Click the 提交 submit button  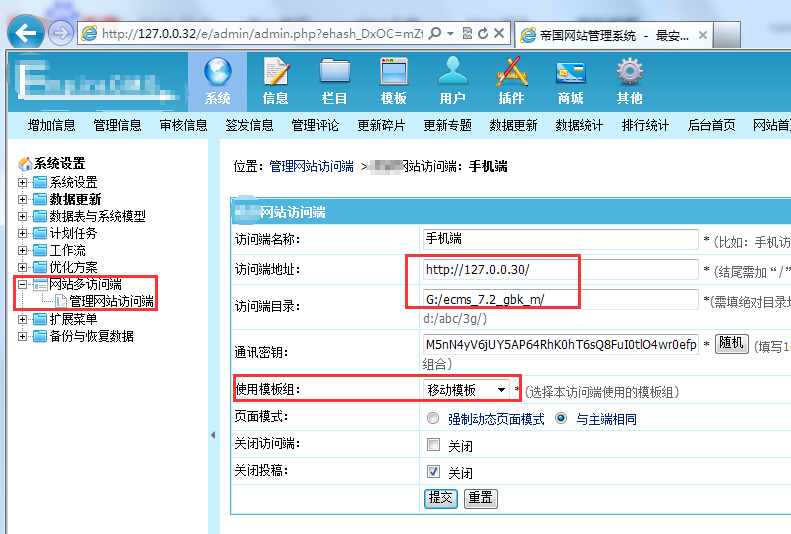[440, 498]
